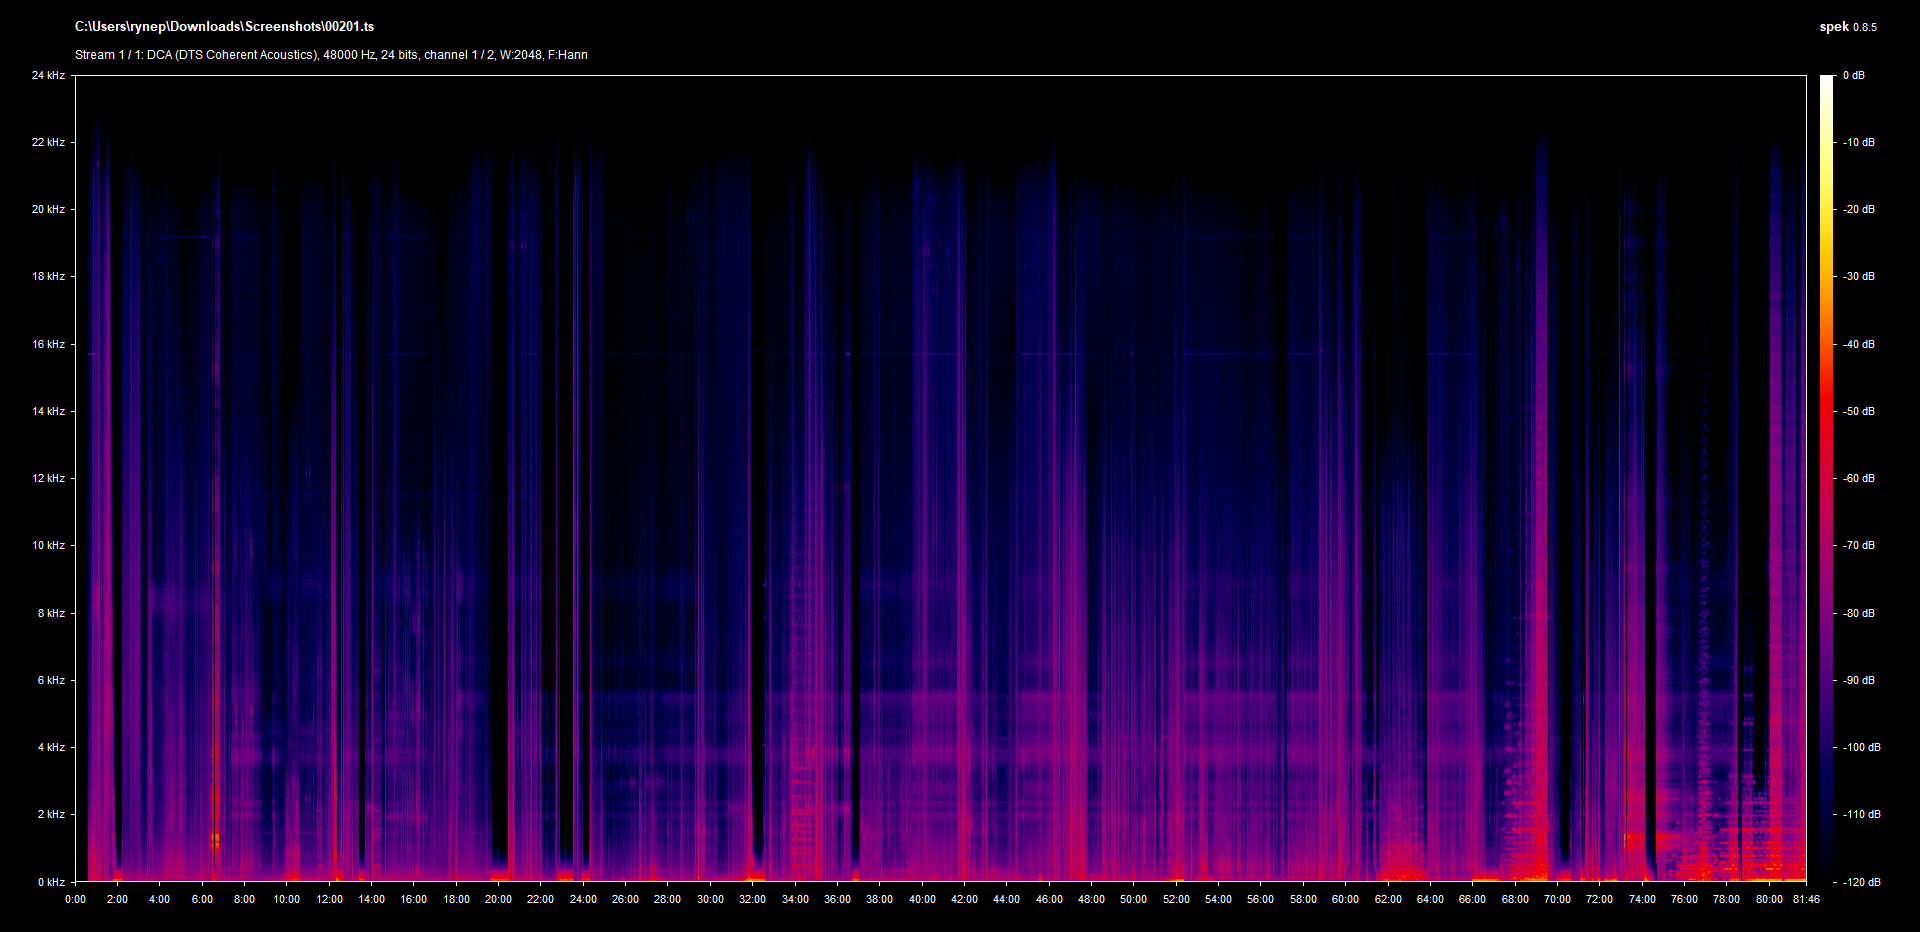
Task: Click the 10 kHz frequency axis label
Action: pyautogui.click(x=48, y=546)
